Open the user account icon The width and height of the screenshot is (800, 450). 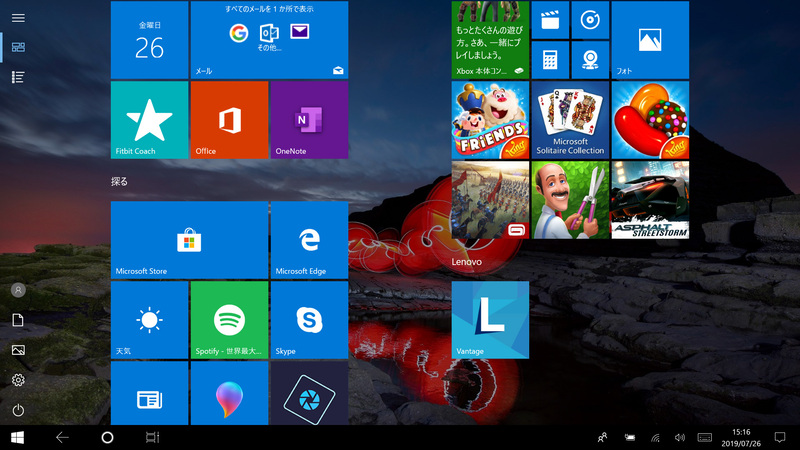(18, 290)
